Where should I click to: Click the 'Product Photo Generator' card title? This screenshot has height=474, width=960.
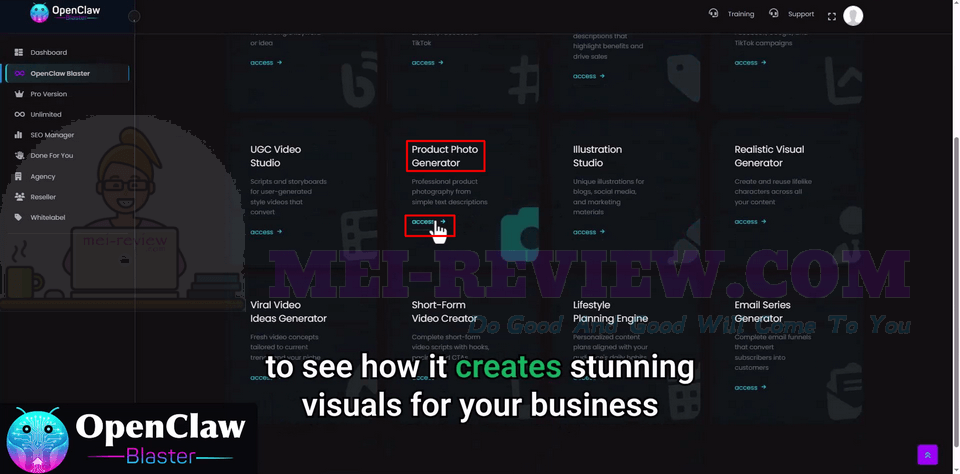click(x=445, y=156)
